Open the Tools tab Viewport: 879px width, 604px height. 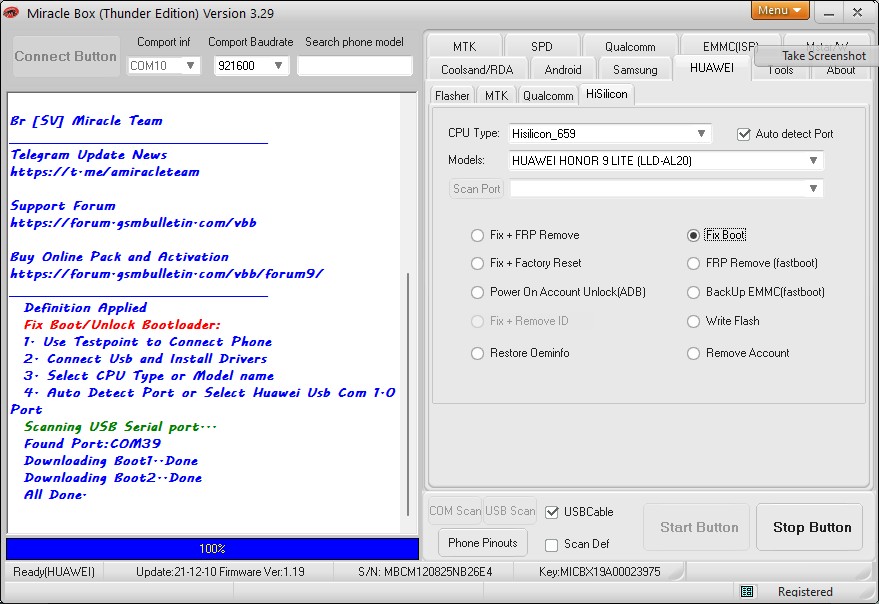click(780, 71)
